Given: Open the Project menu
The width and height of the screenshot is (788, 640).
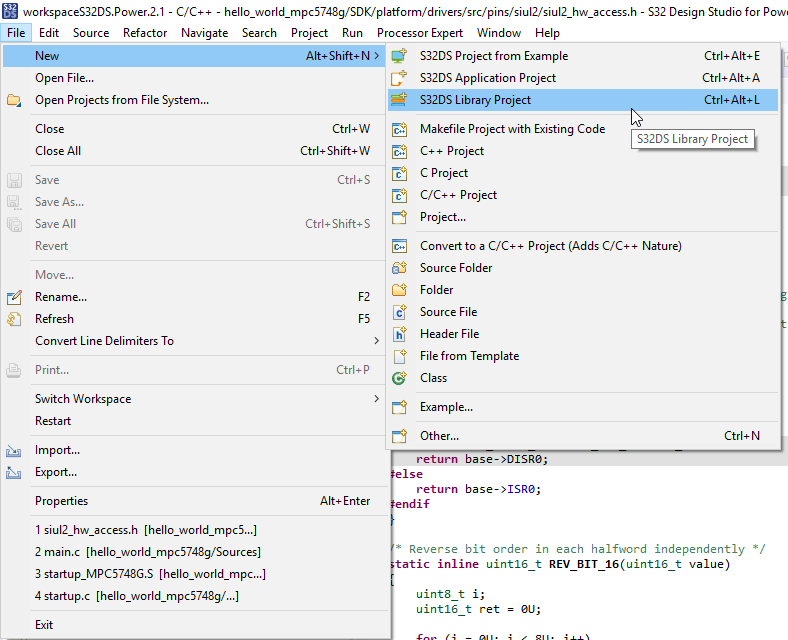Looking at the screenshot, I should click(309, 33).
